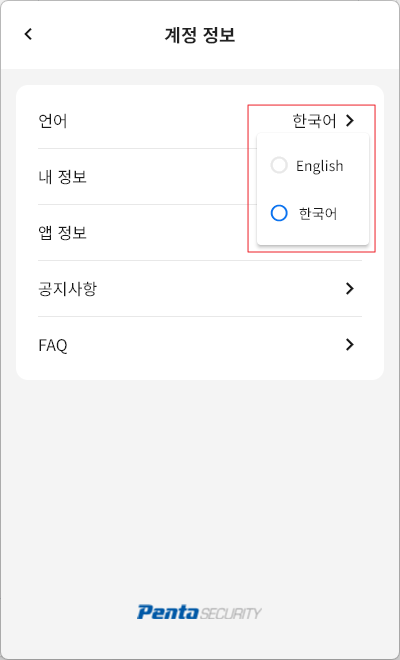The height and width of the screenshot is (660, 400).
Task: Click the arrow icon on 공지사항 row
Action: (x=349, y=289)
